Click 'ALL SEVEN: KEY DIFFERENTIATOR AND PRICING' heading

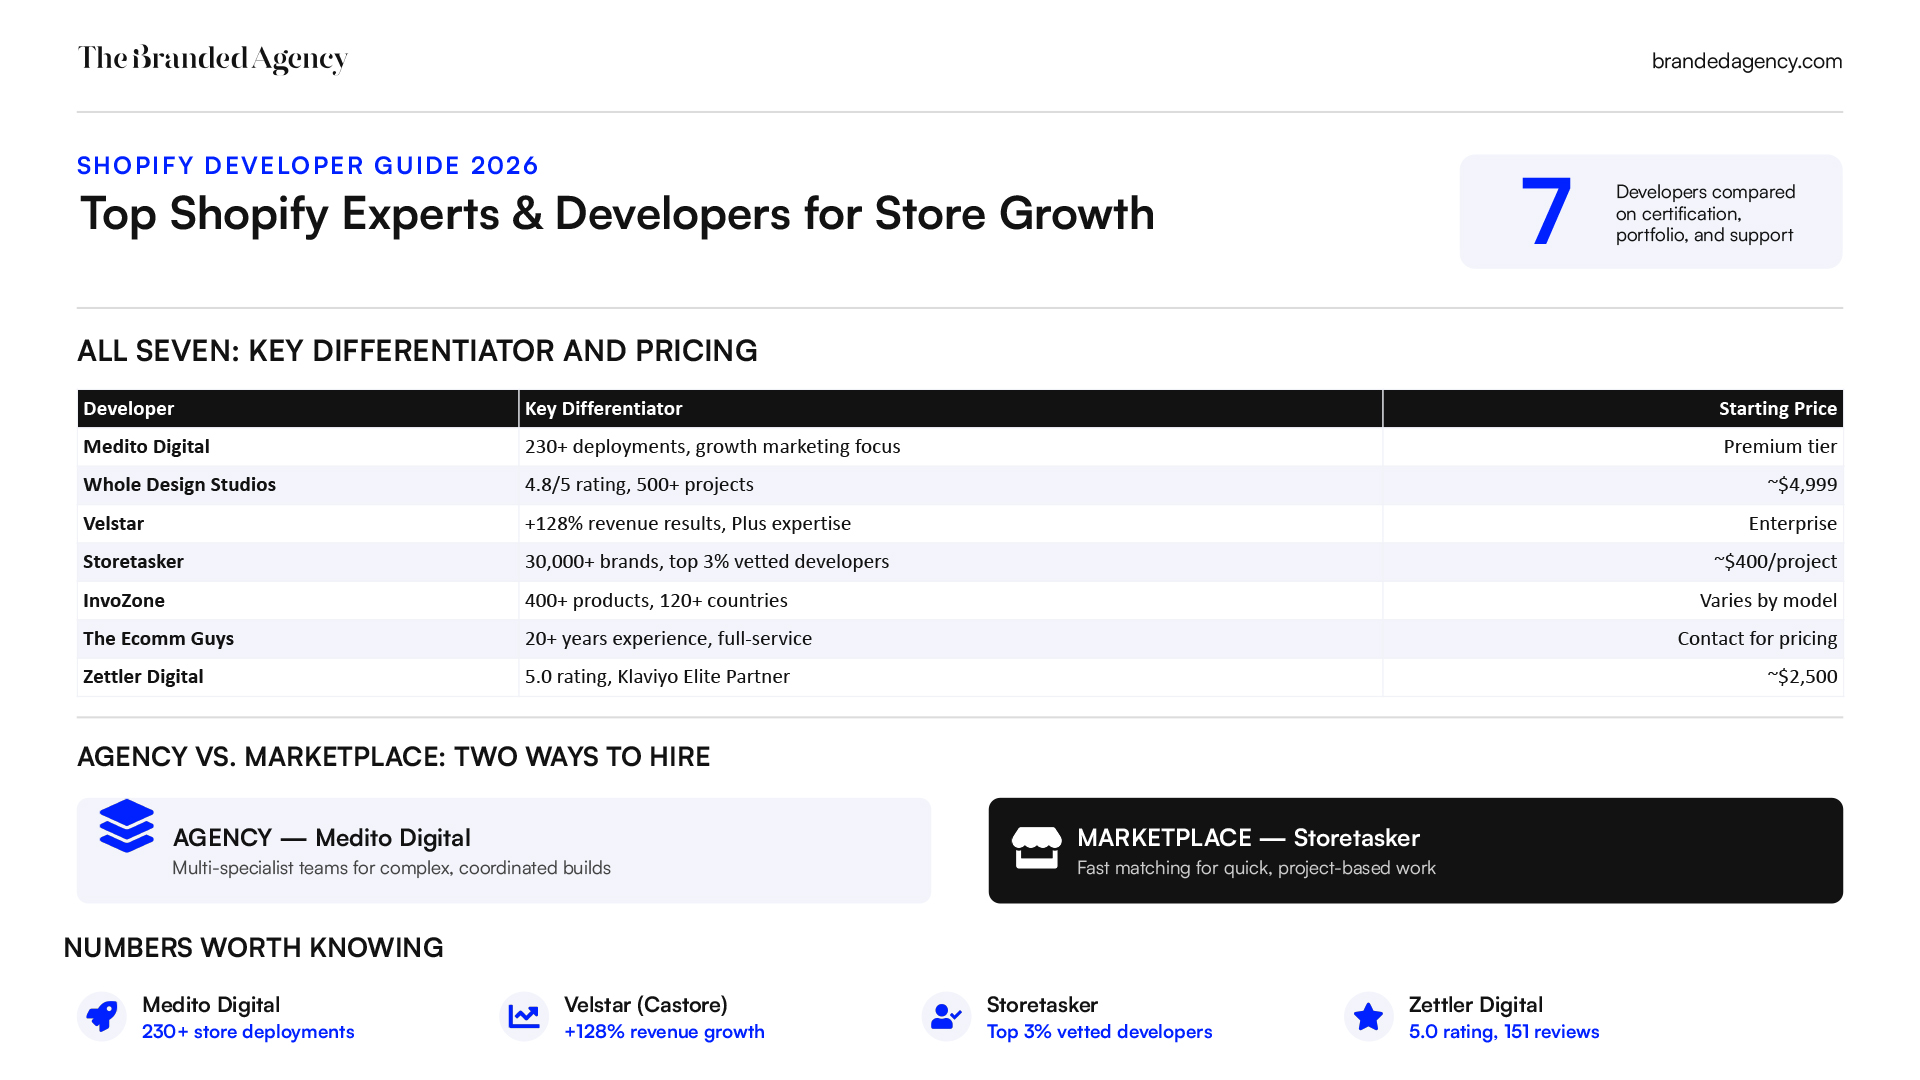coord(417,351)
